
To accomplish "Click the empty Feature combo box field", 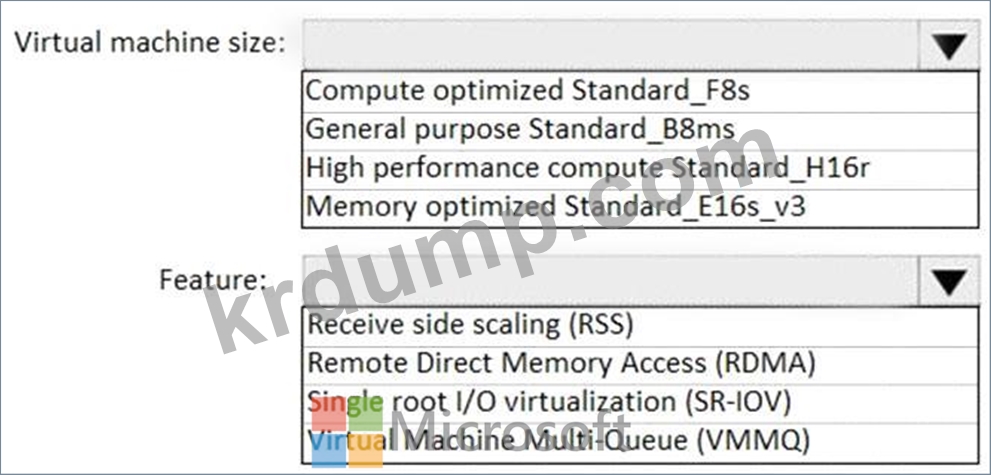I will [x=611, y=281].
